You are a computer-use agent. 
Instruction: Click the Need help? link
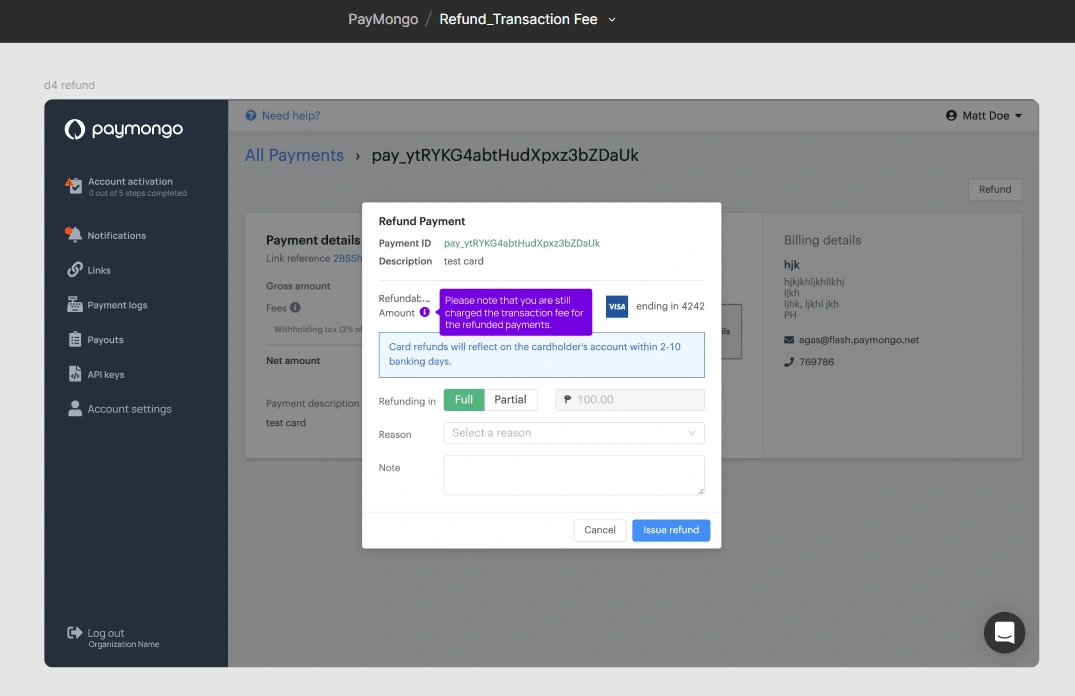(291, 115)
